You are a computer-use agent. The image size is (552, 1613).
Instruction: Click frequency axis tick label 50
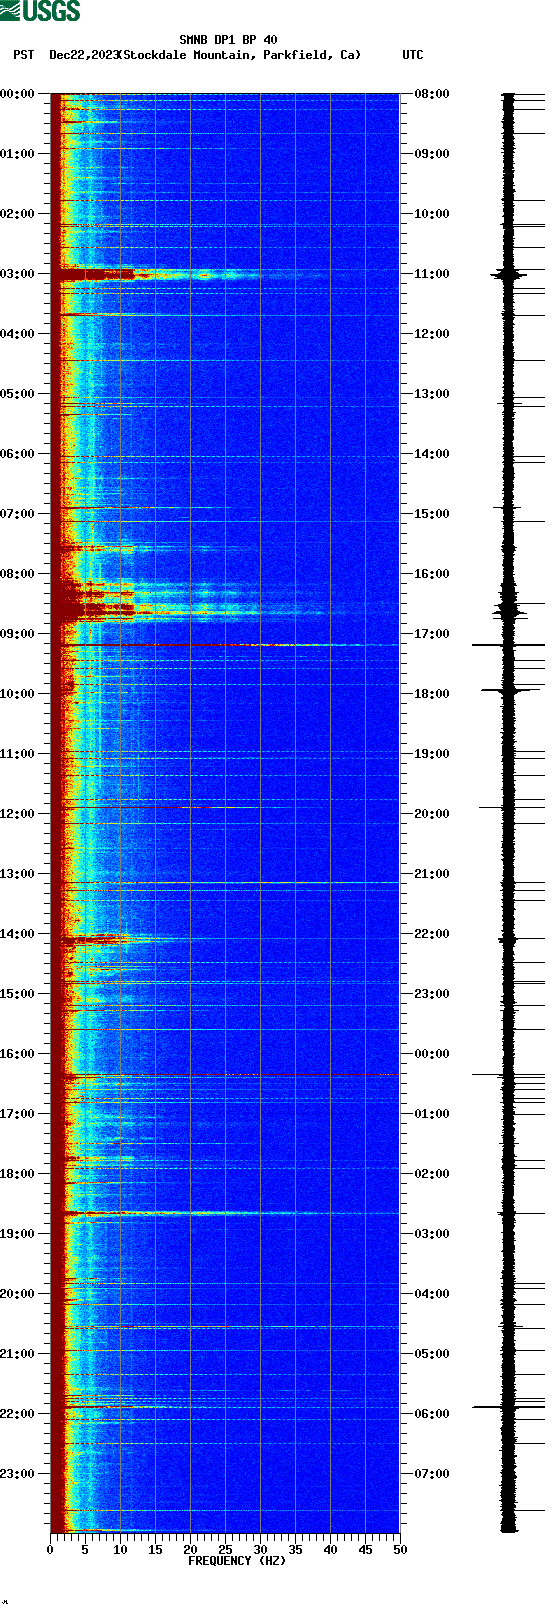click(400, 1550)
